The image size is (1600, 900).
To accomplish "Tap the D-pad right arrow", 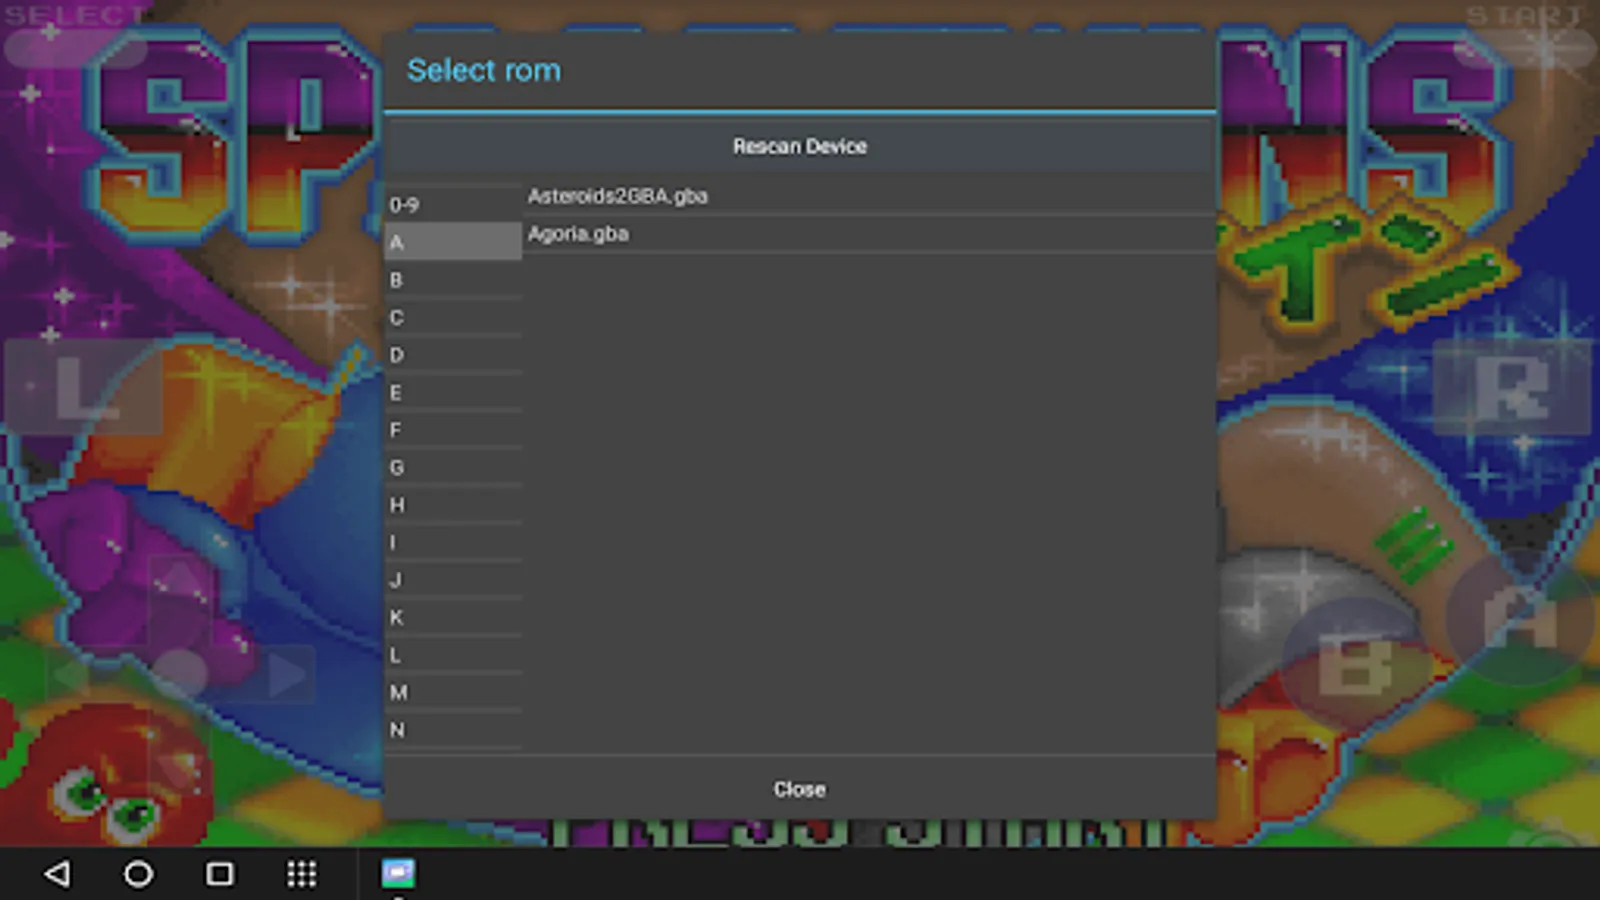I will coord(285,675).
